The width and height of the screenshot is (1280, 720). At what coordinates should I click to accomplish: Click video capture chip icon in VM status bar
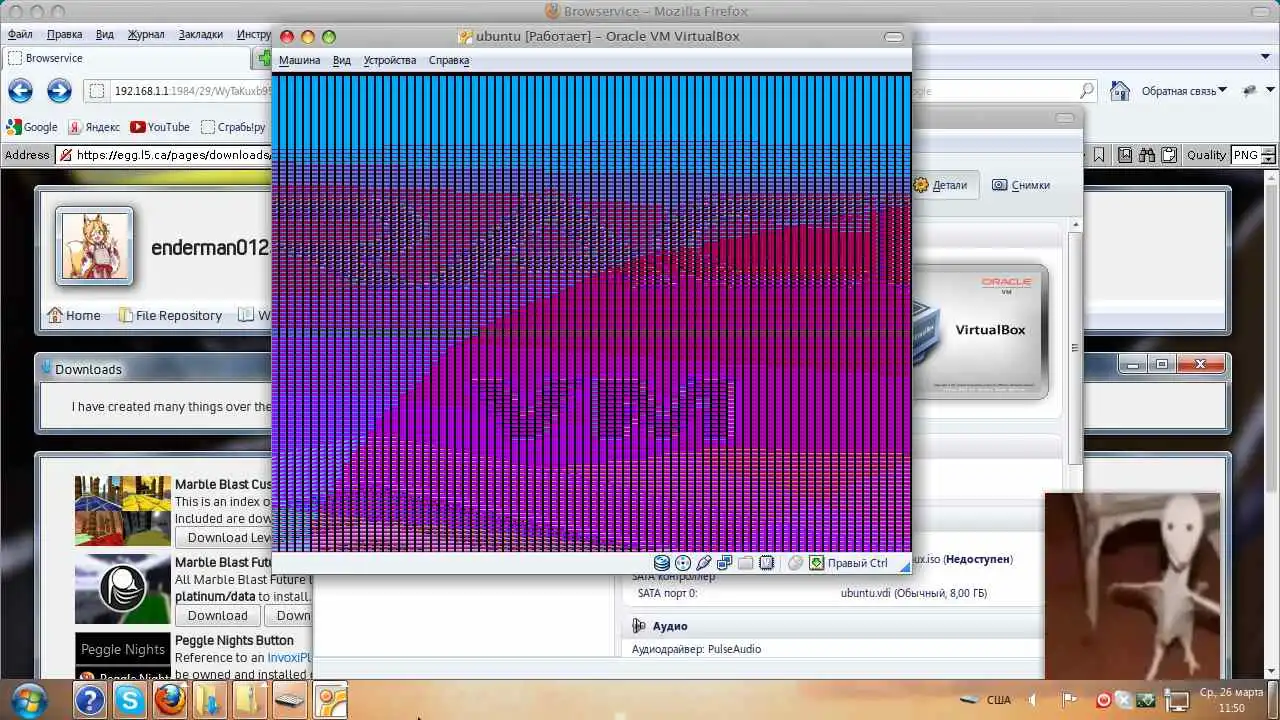point(767,563)
